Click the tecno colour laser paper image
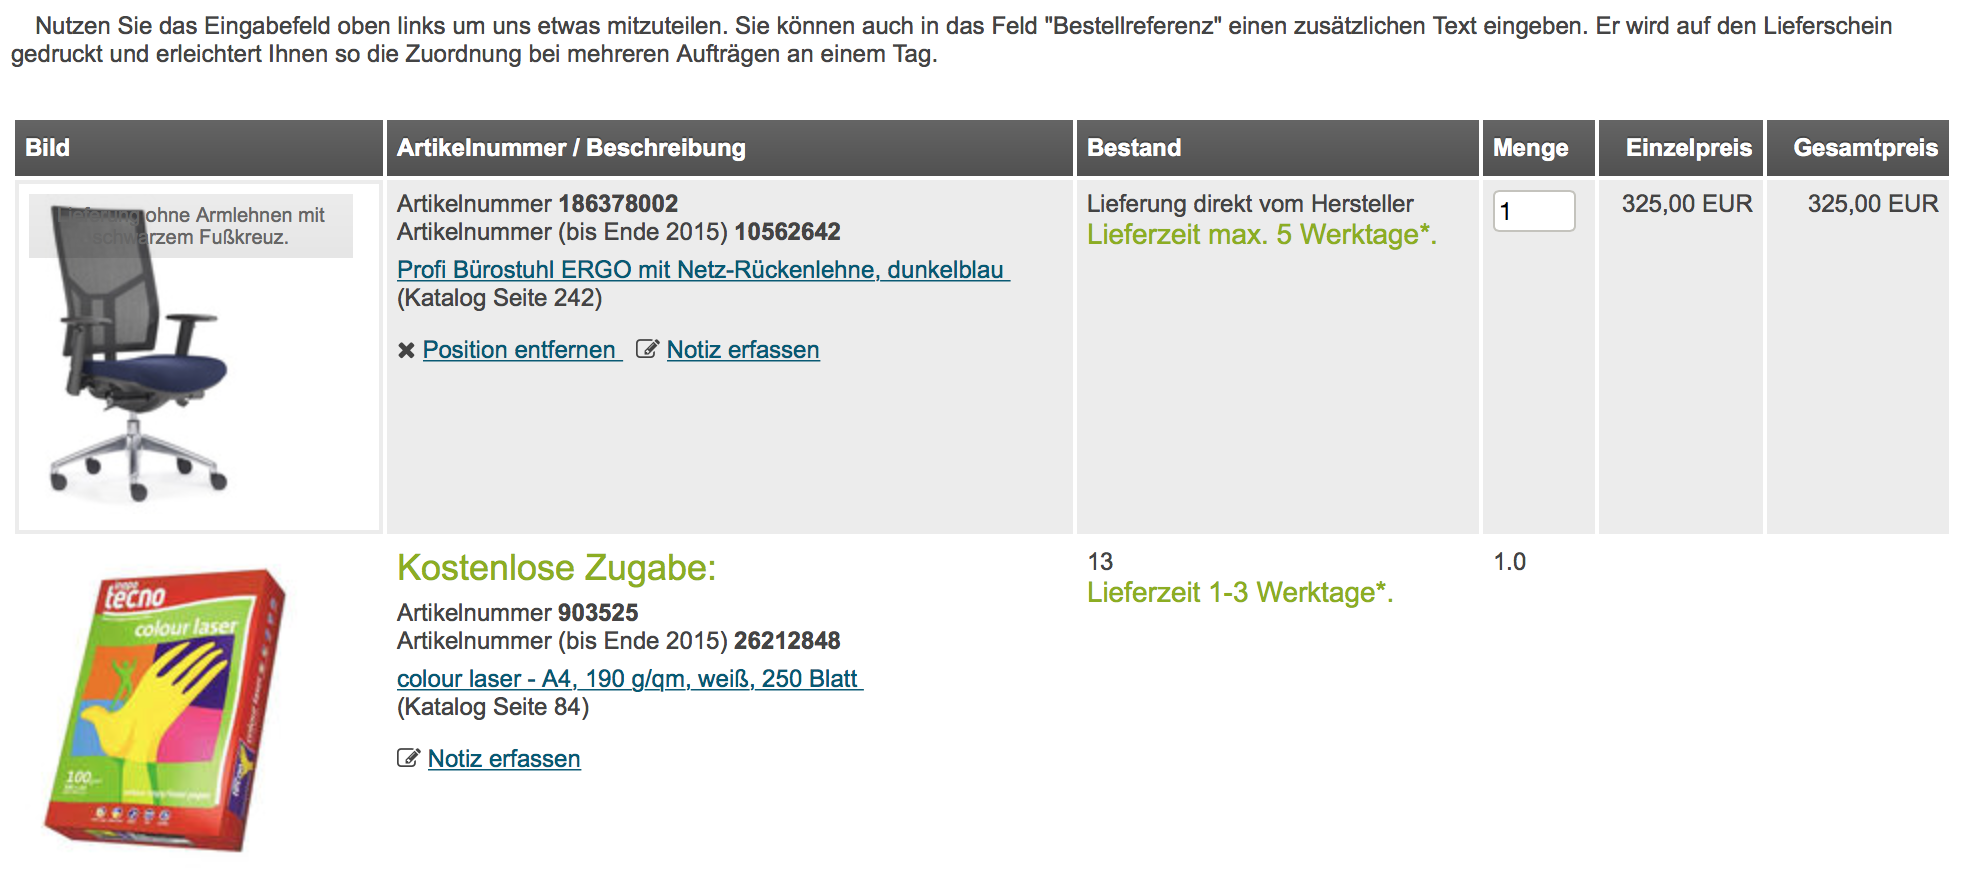1962x872 pixels. [165, 710]
